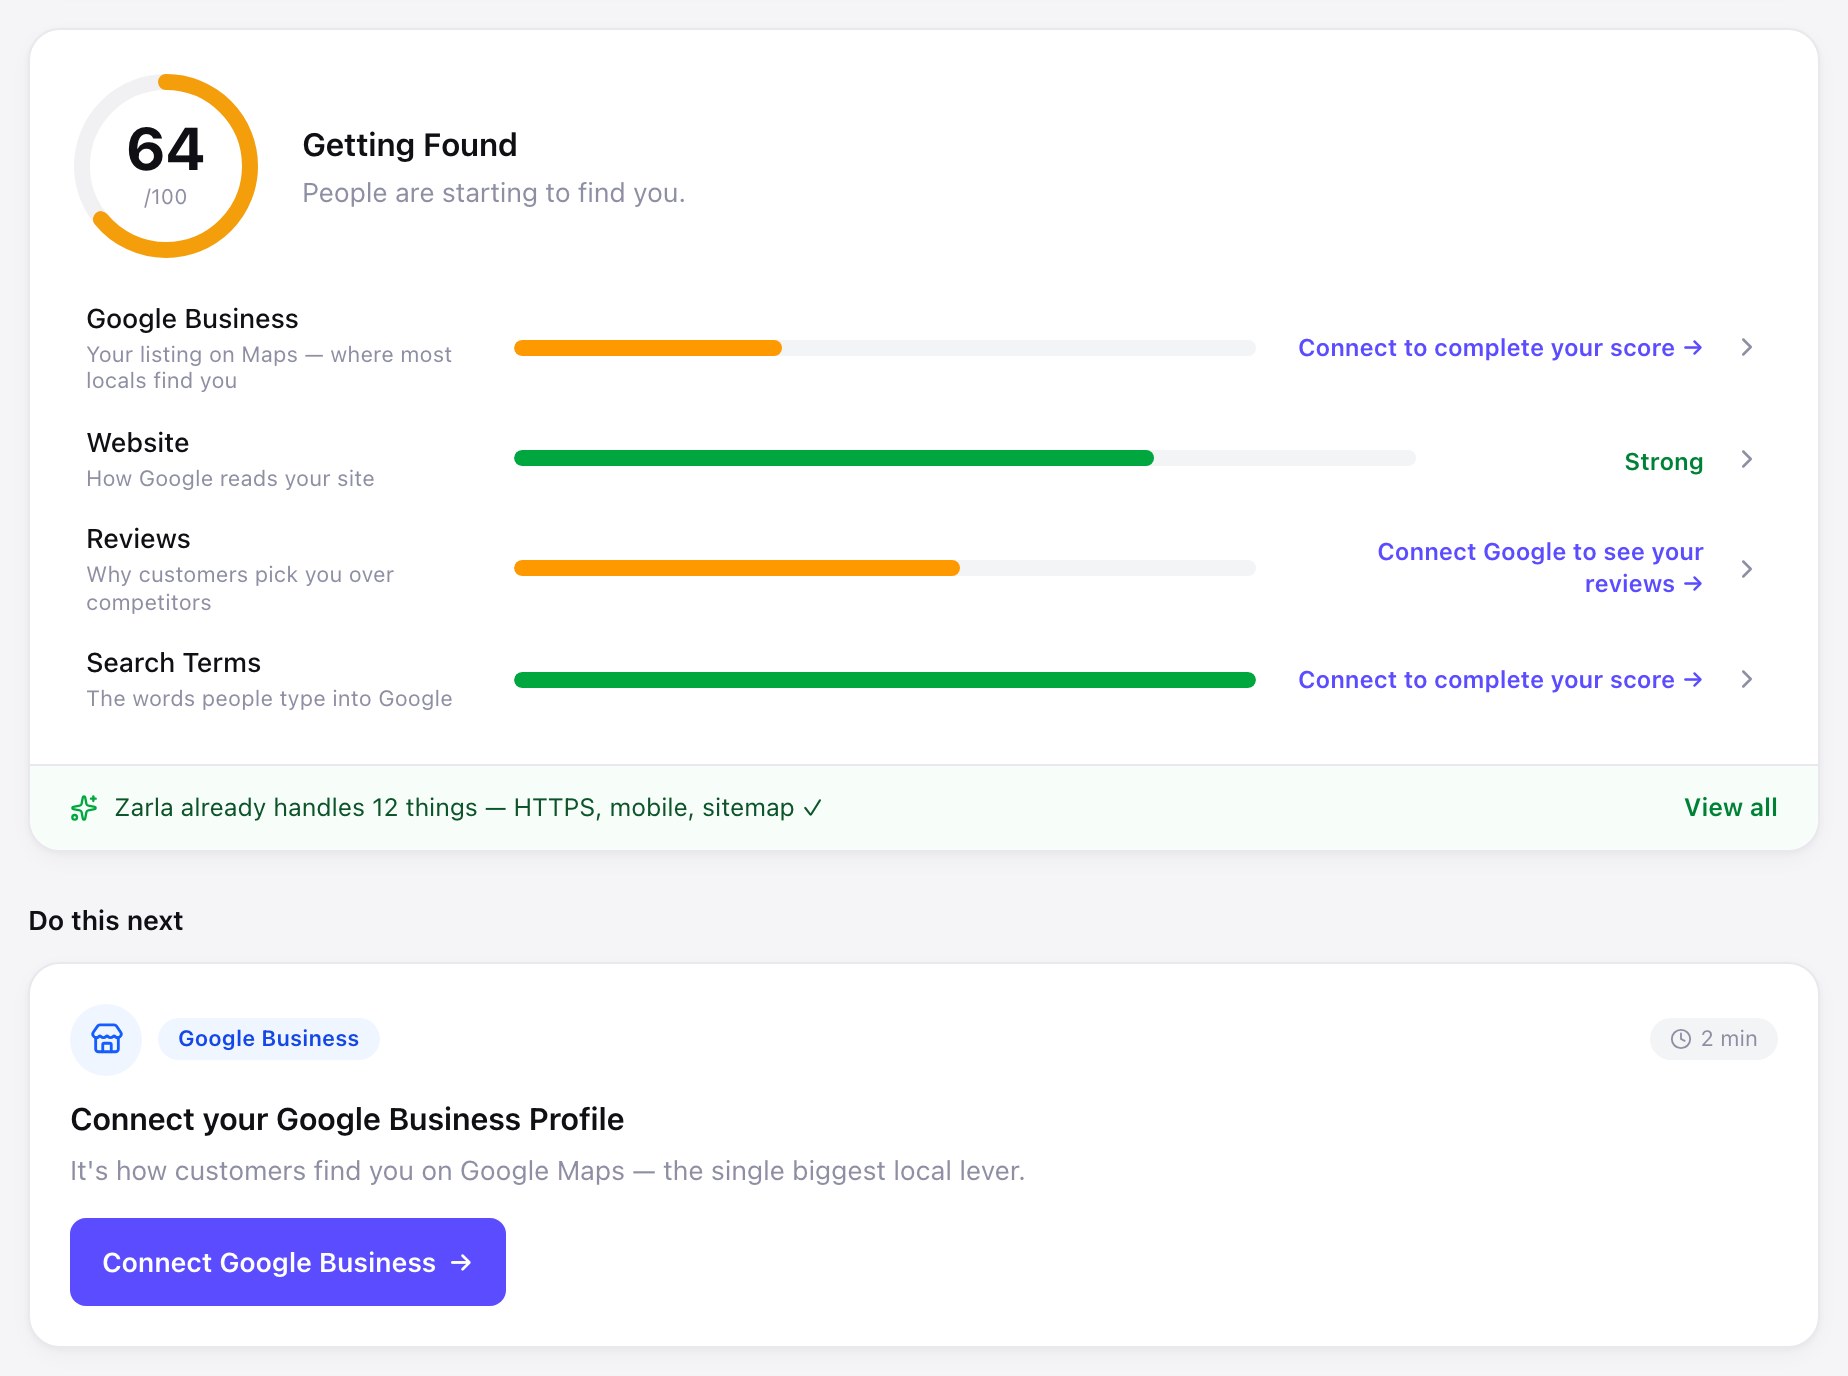This screenshot has width=1848, height=1376.
Task: Click the Website progress bar
Action: click(x=964, y=458)
